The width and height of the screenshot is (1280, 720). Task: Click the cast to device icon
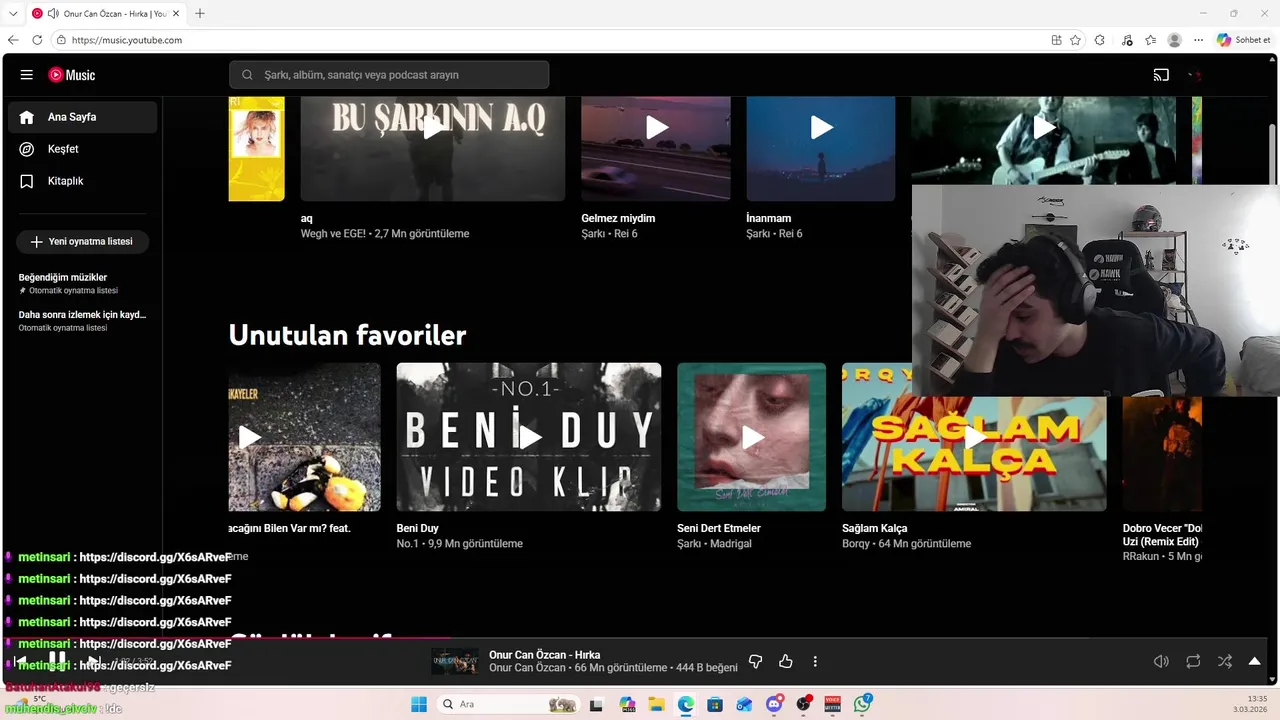(x=1161, y=75)
